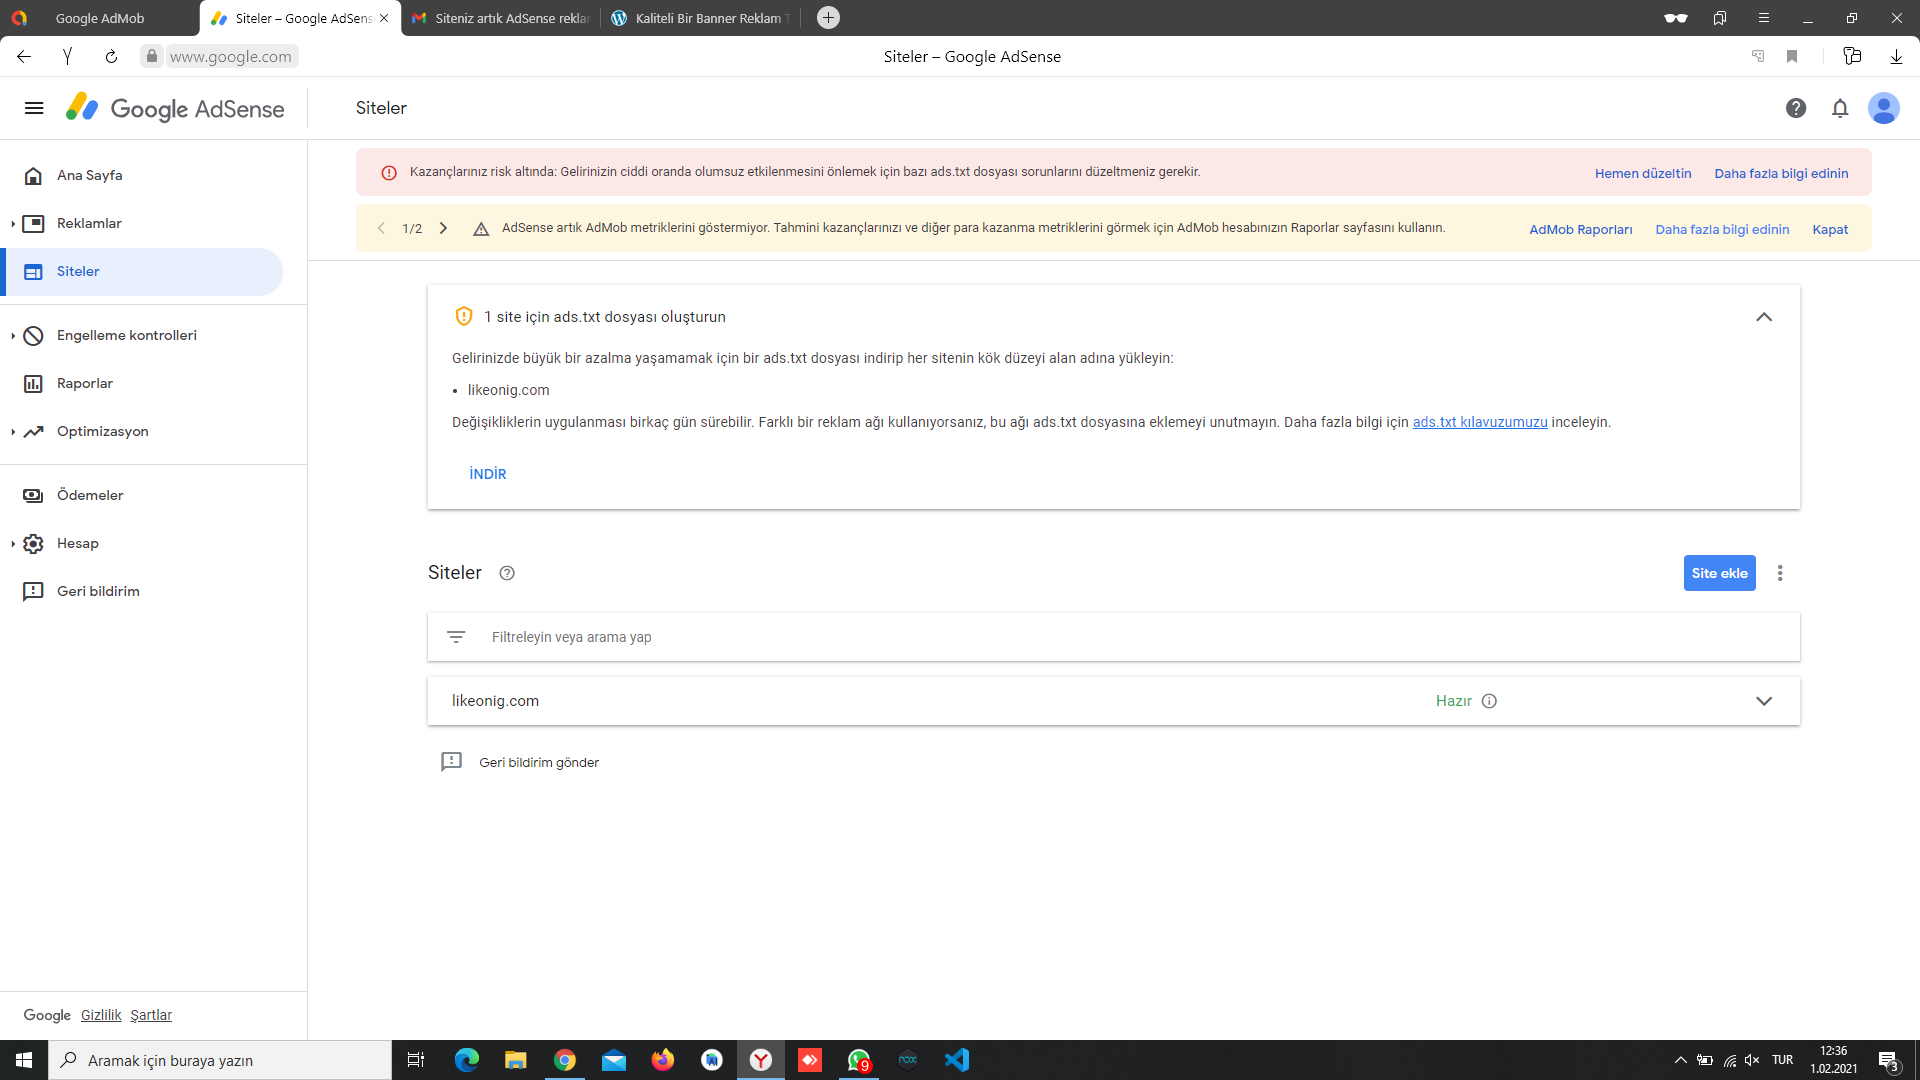Viewport: 1920px width, 1080px height.
Task: Go to previous notification arrow
Action: click(x=381, y=228)
